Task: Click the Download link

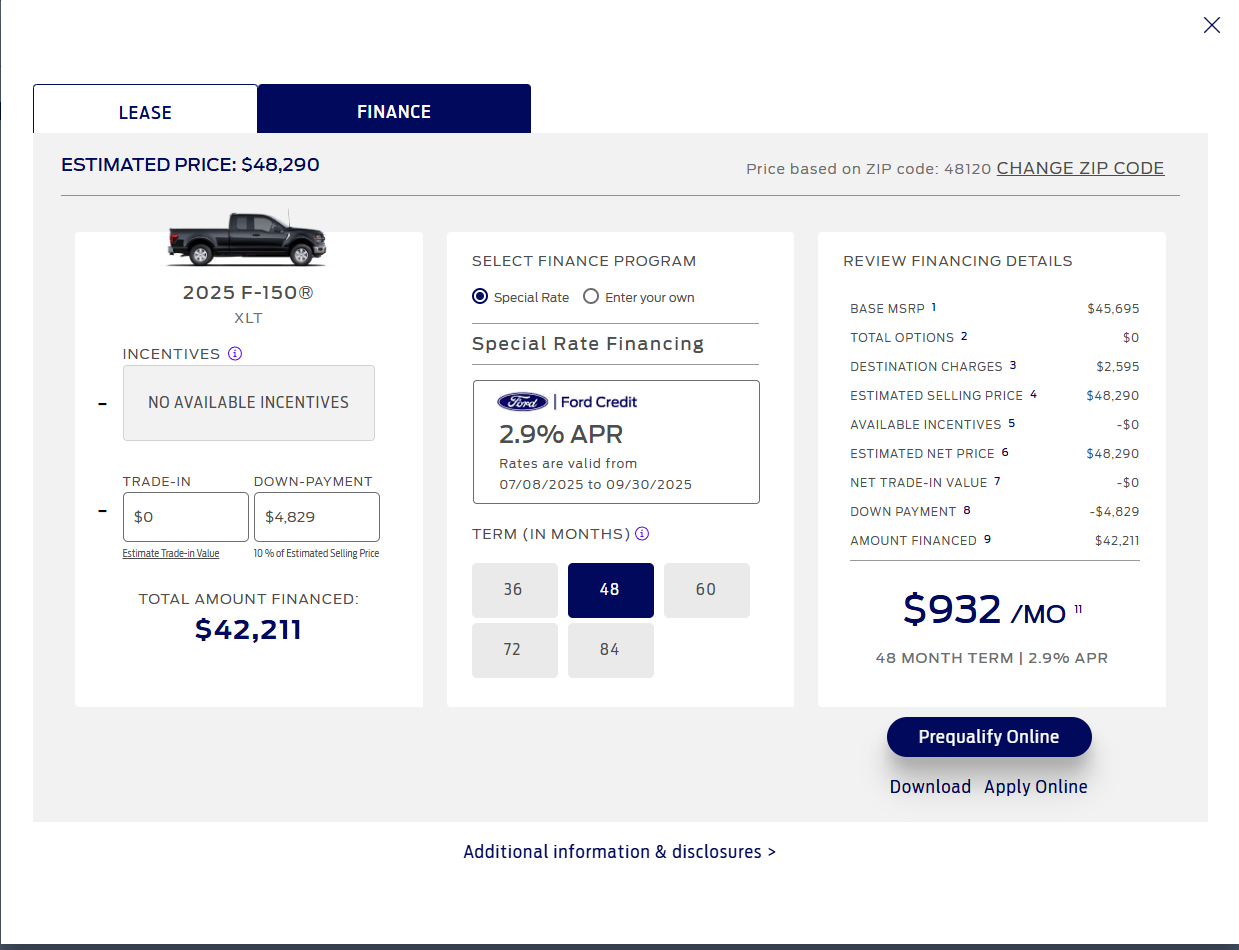Action: click(x=930, y=787)
